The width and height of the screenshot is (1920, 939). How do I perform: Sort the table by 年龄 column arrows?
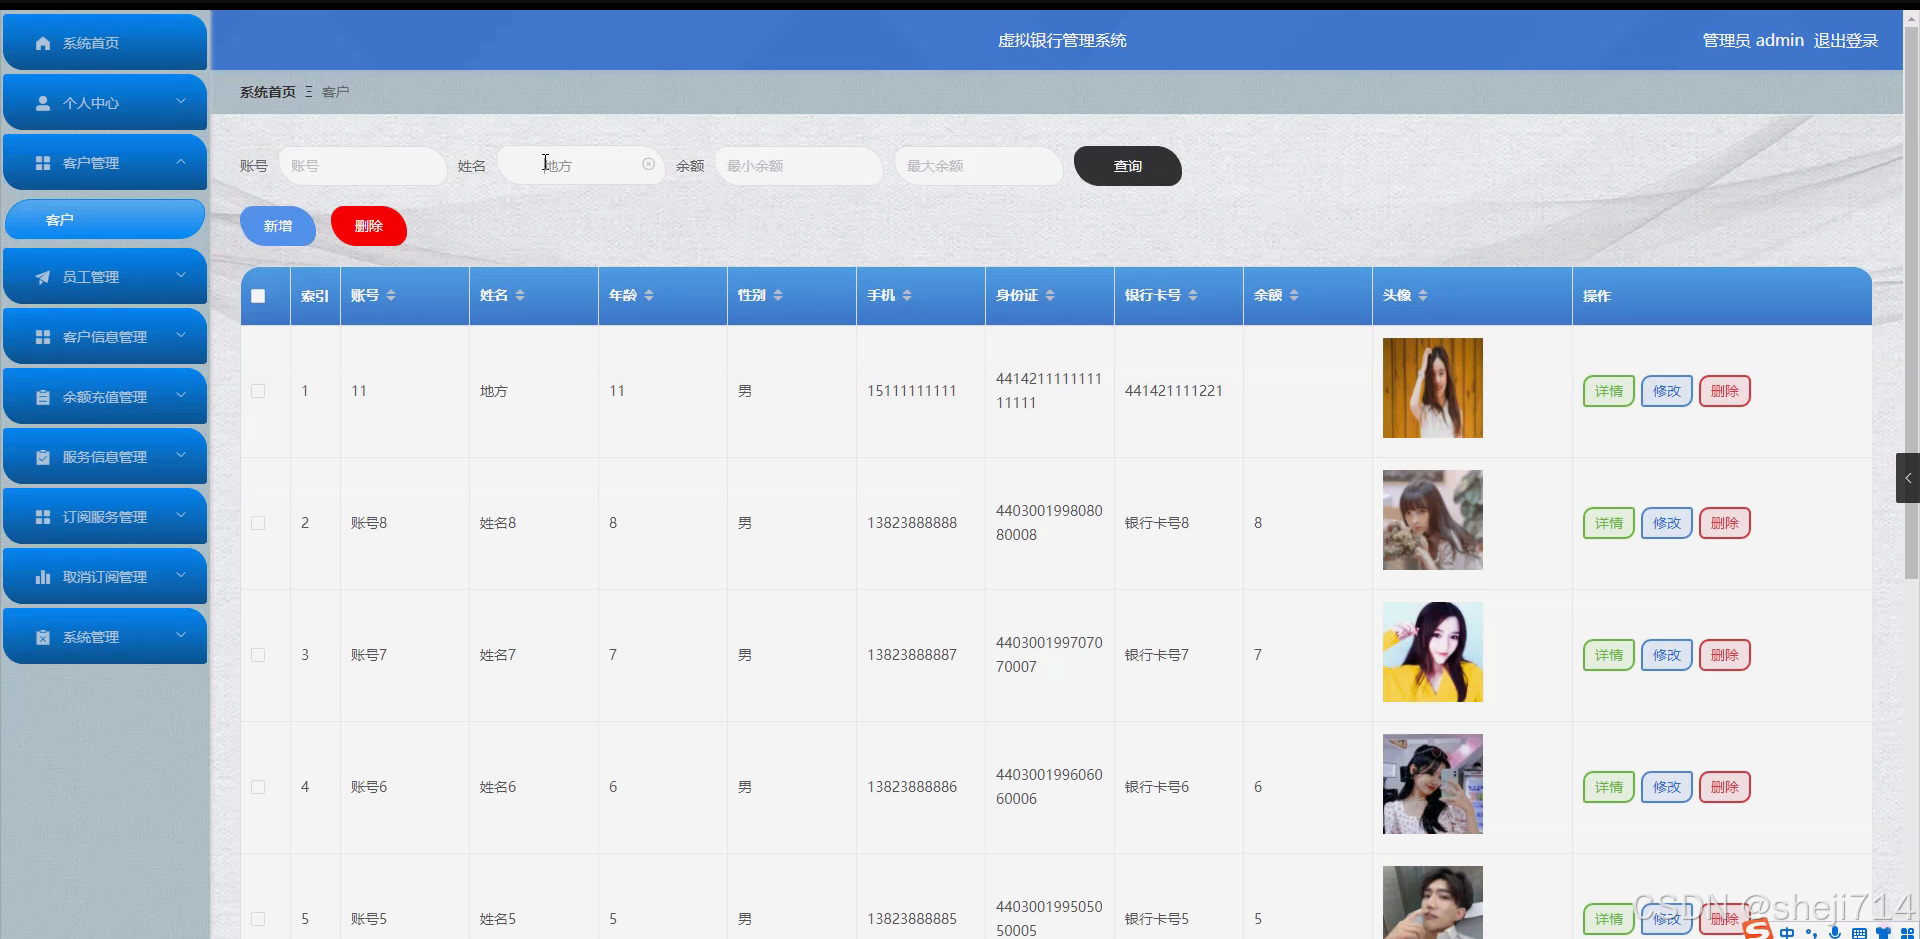649,295
